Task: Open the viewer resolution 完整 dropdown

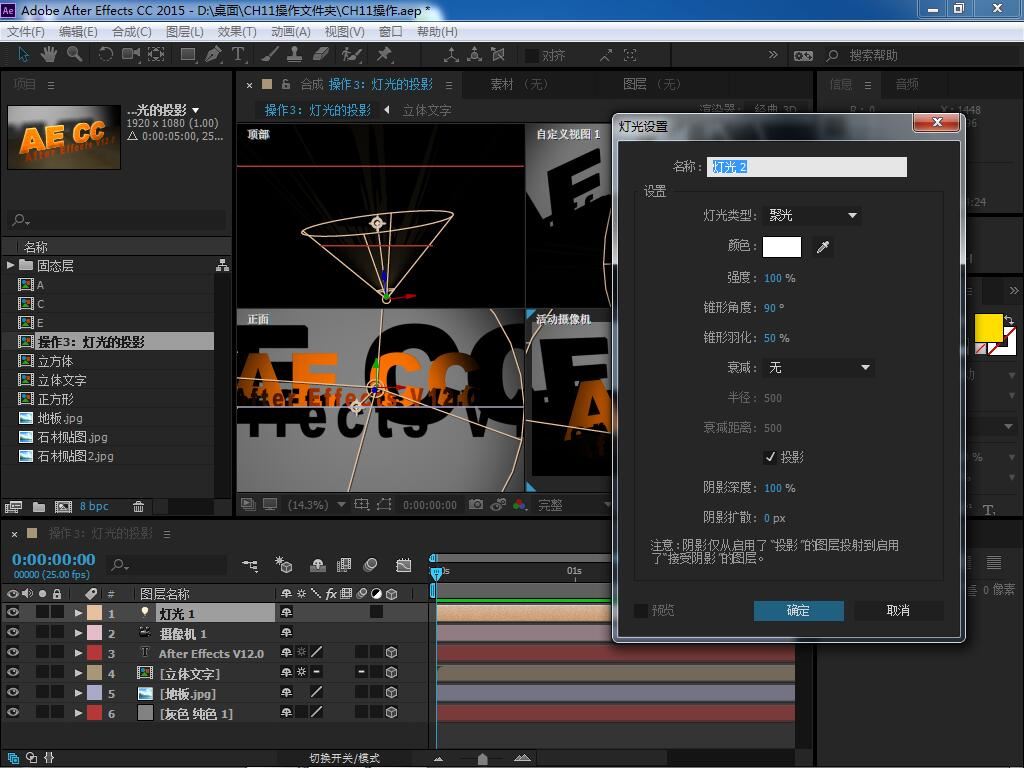Action: pos(573,505)
